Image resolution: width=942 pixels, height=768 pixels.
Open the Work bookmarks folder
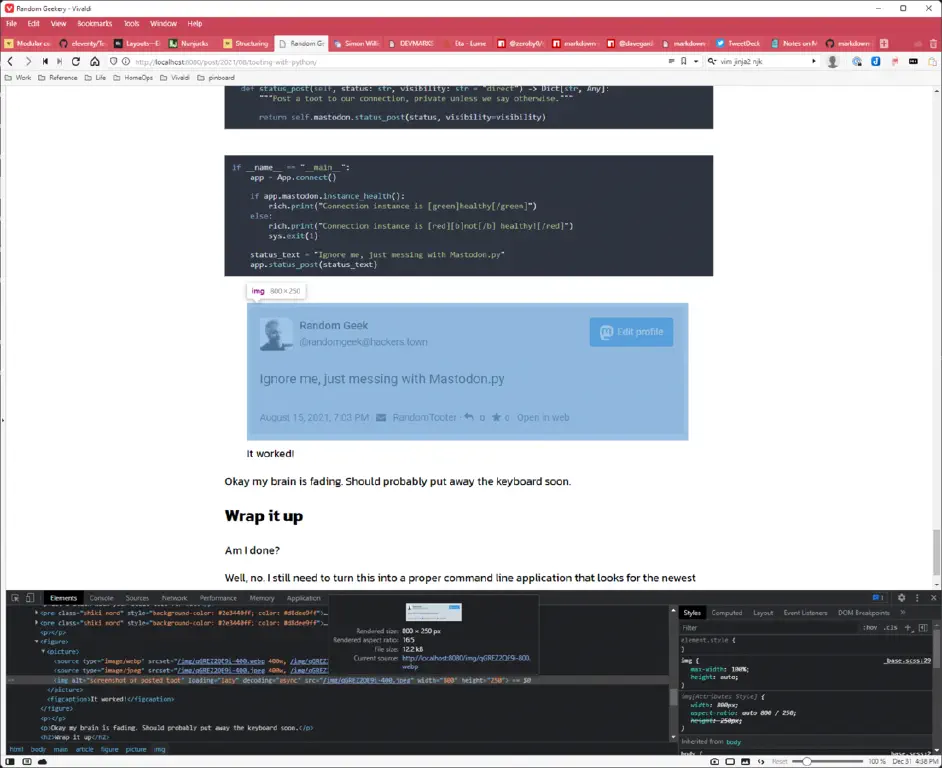(x=17, y=78)
